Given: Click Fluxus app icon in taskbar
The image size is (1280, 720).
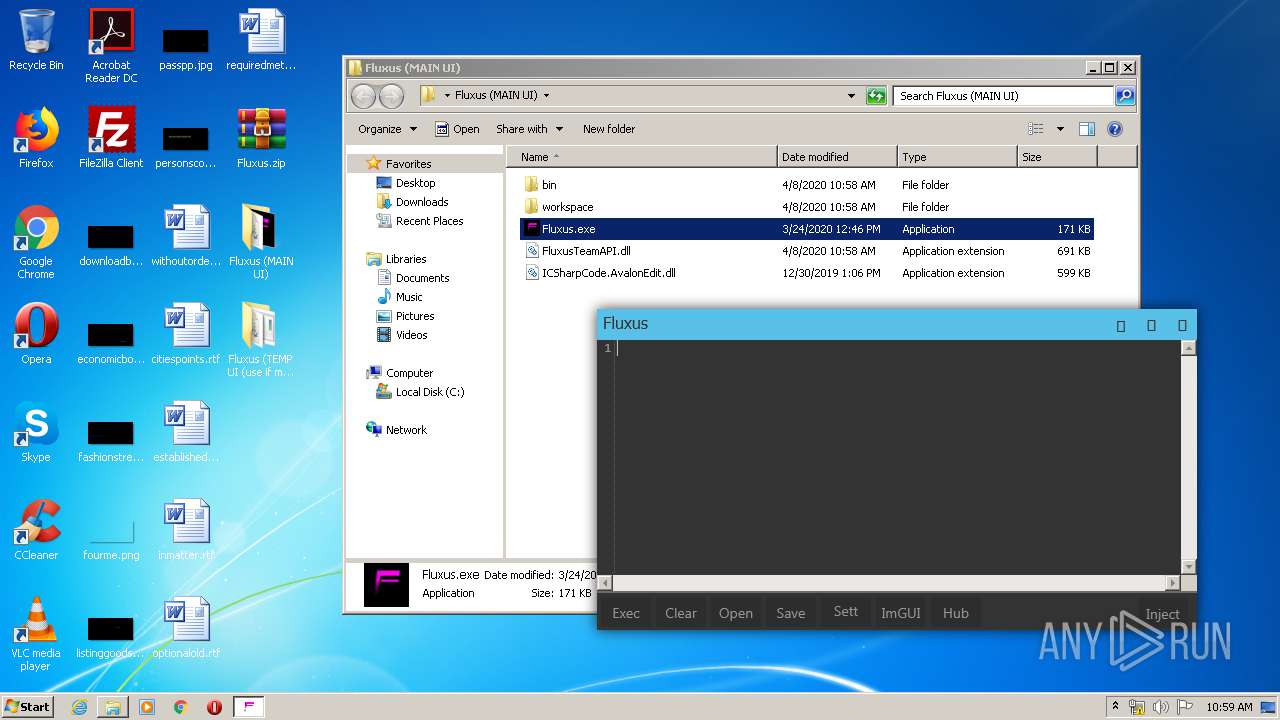Looking at the screenshot, I should click(x=248, y=707).
